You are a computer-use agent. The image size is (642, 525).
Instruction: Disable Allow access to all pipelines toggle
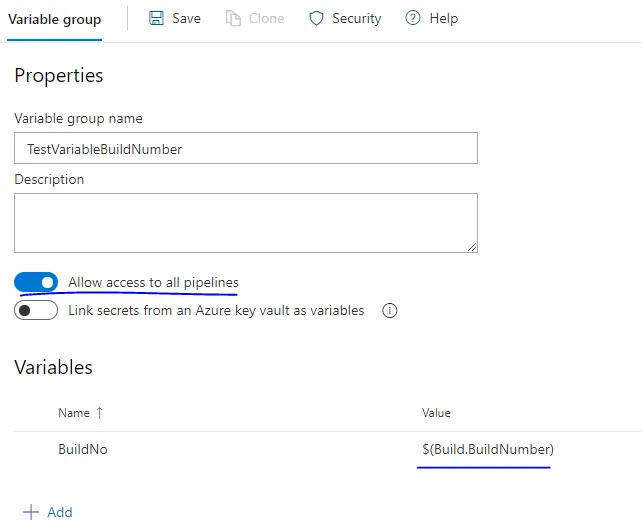click(36, 283)
